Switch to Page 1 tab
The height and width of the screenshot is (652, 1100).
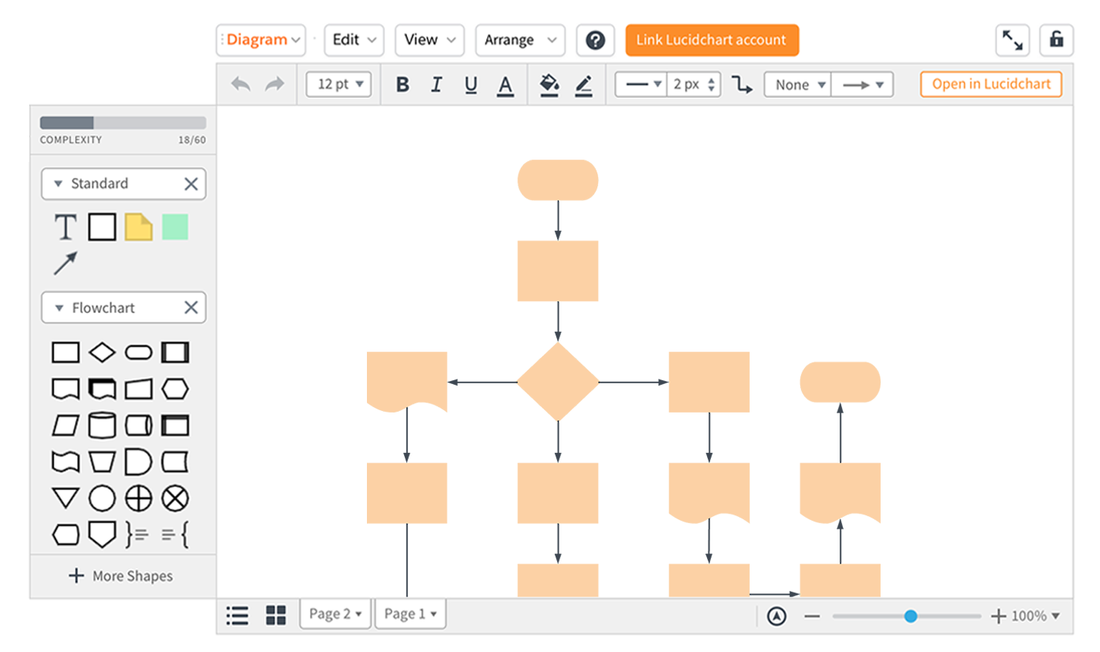click(410, 613)
